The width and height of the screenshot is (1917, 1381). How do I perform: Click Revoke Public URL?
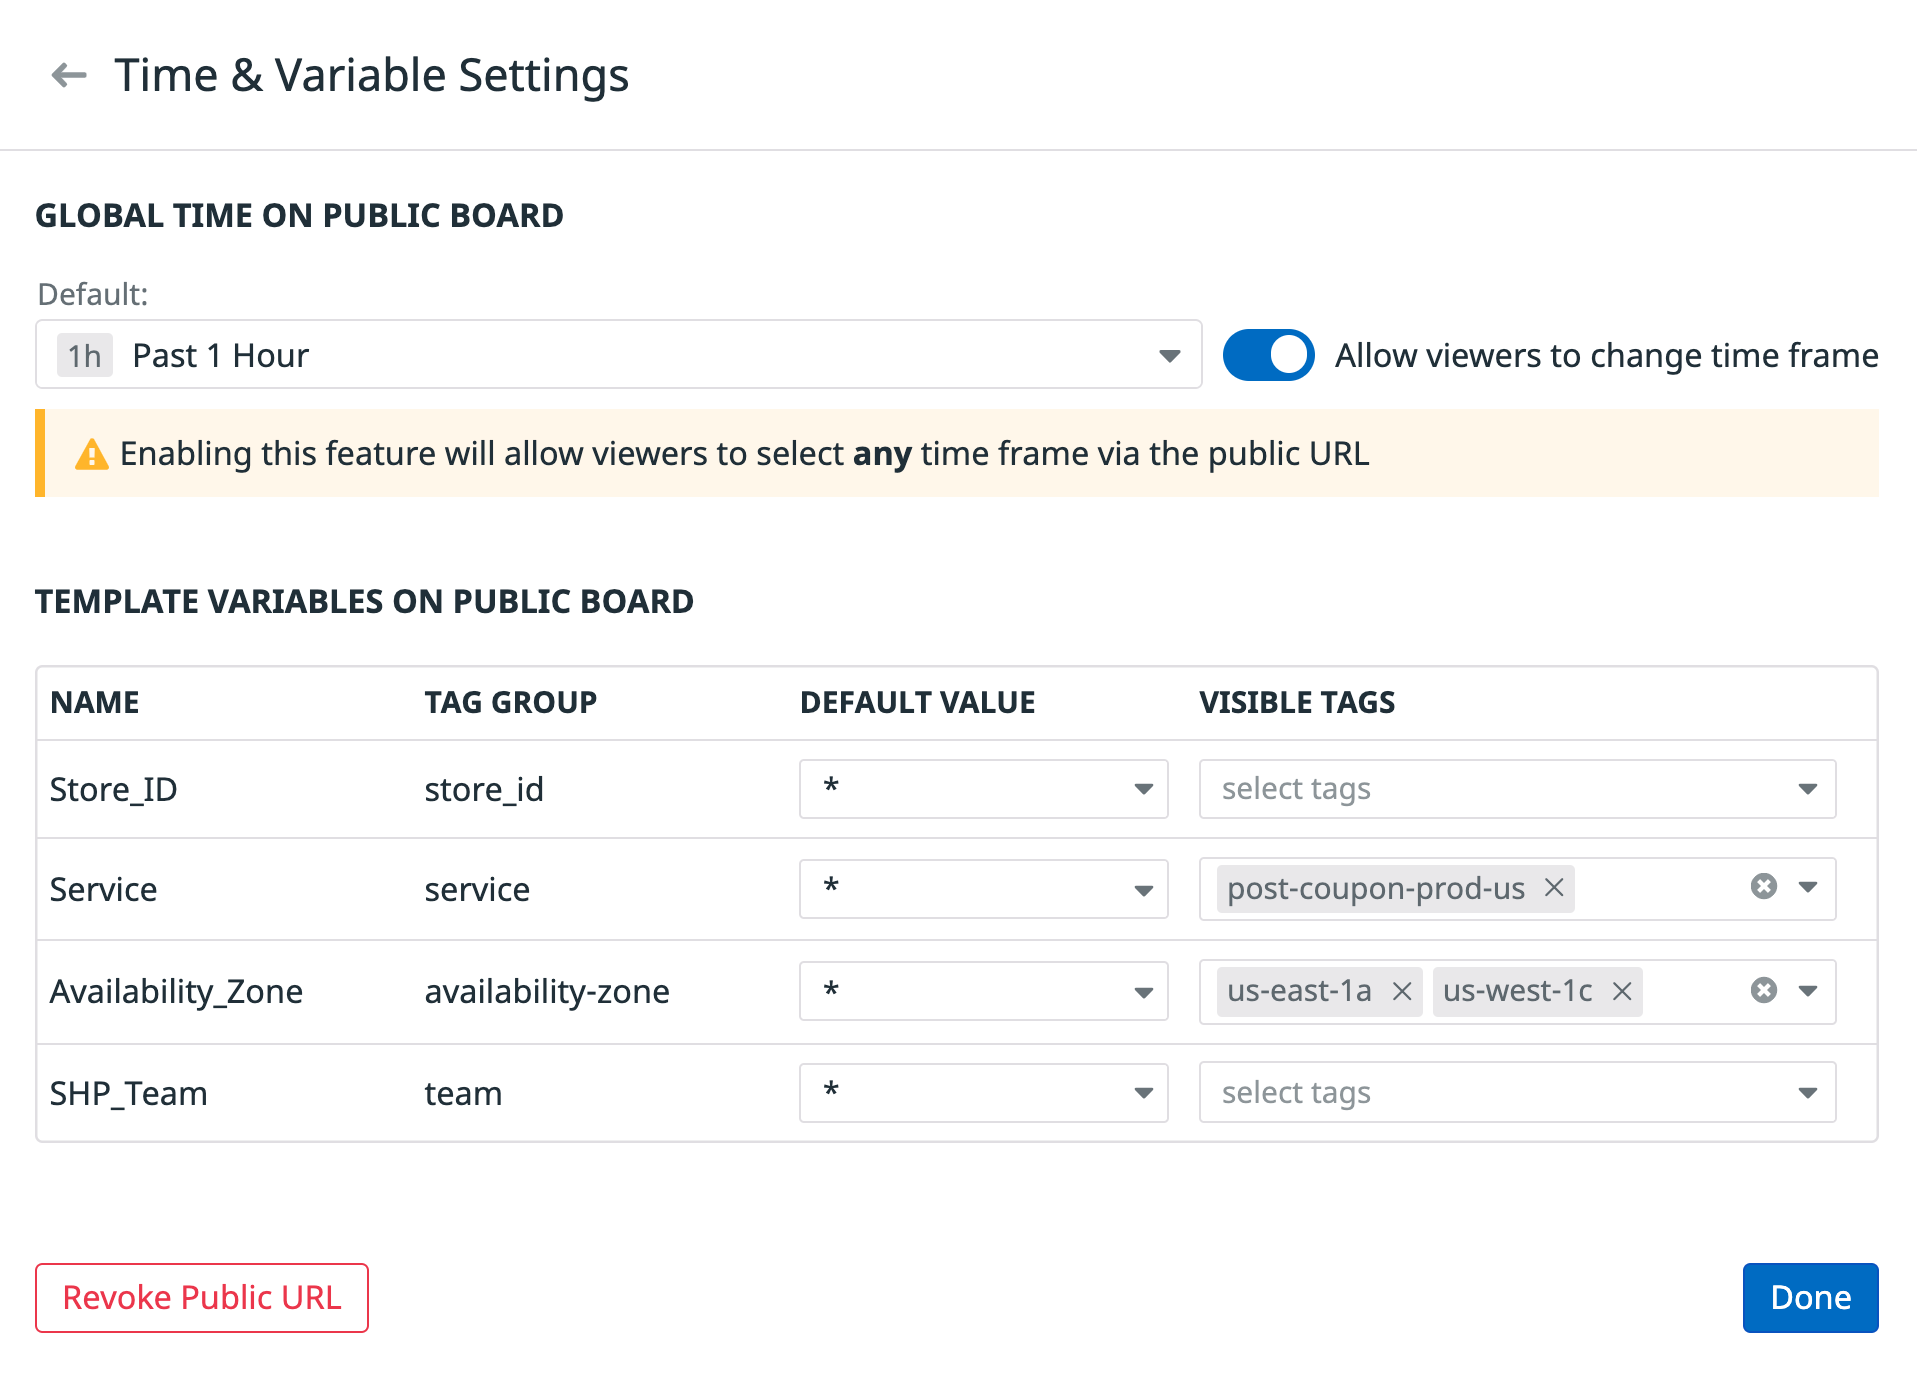(x=201, y=1297)
